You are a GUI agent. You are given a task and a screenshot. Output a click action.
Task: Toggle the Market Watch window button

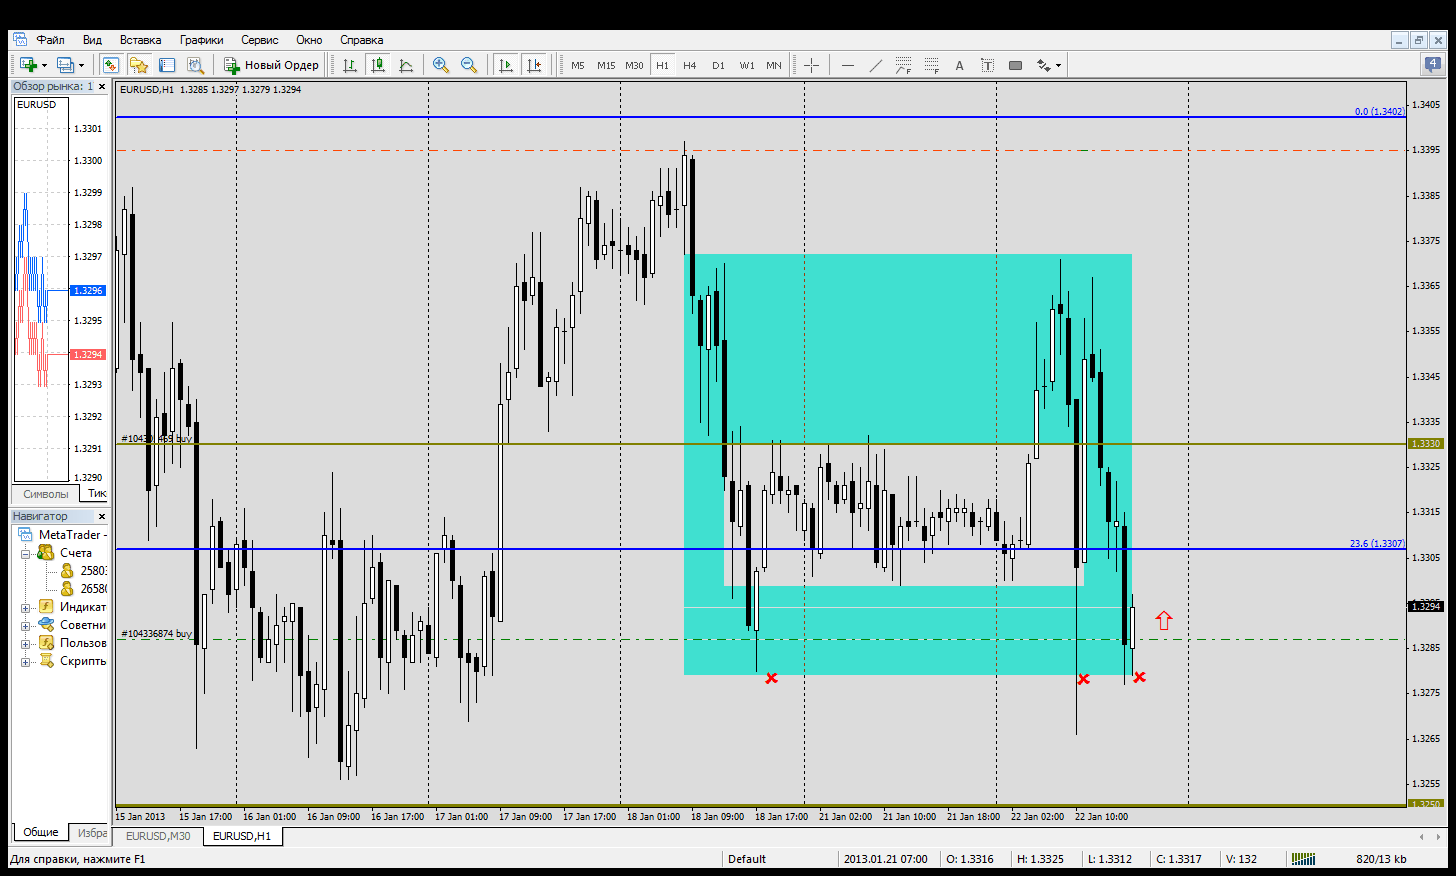111,65
